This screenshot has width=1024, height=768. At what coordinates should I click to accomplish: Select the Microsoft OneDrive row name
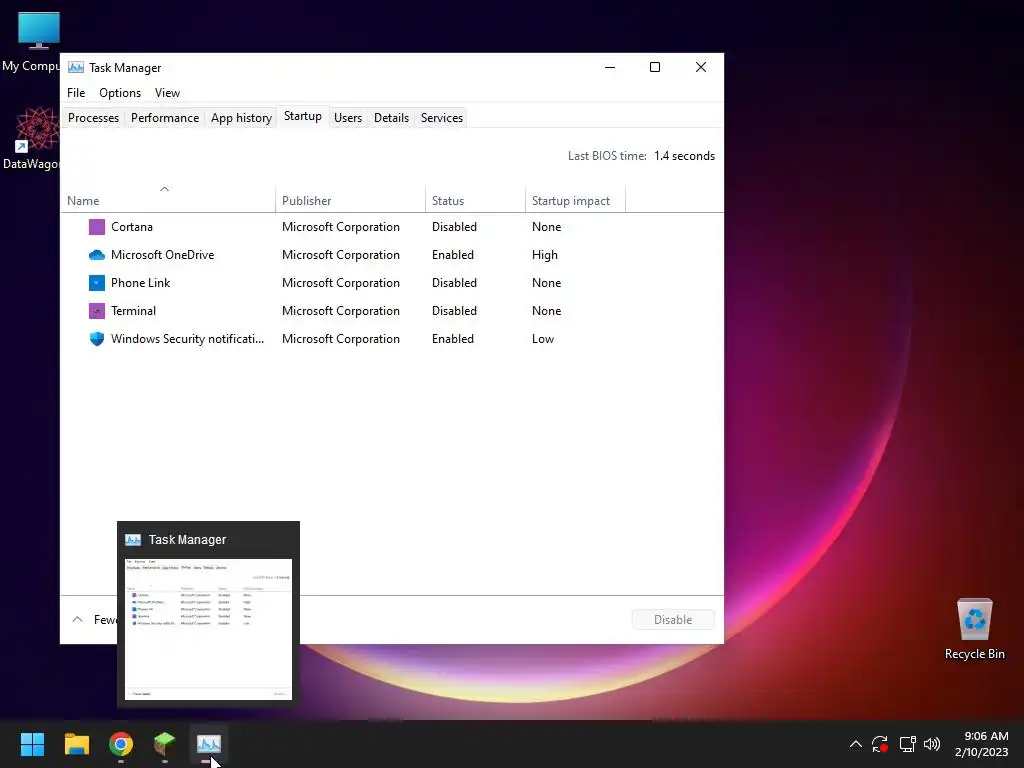pos(163,255)
